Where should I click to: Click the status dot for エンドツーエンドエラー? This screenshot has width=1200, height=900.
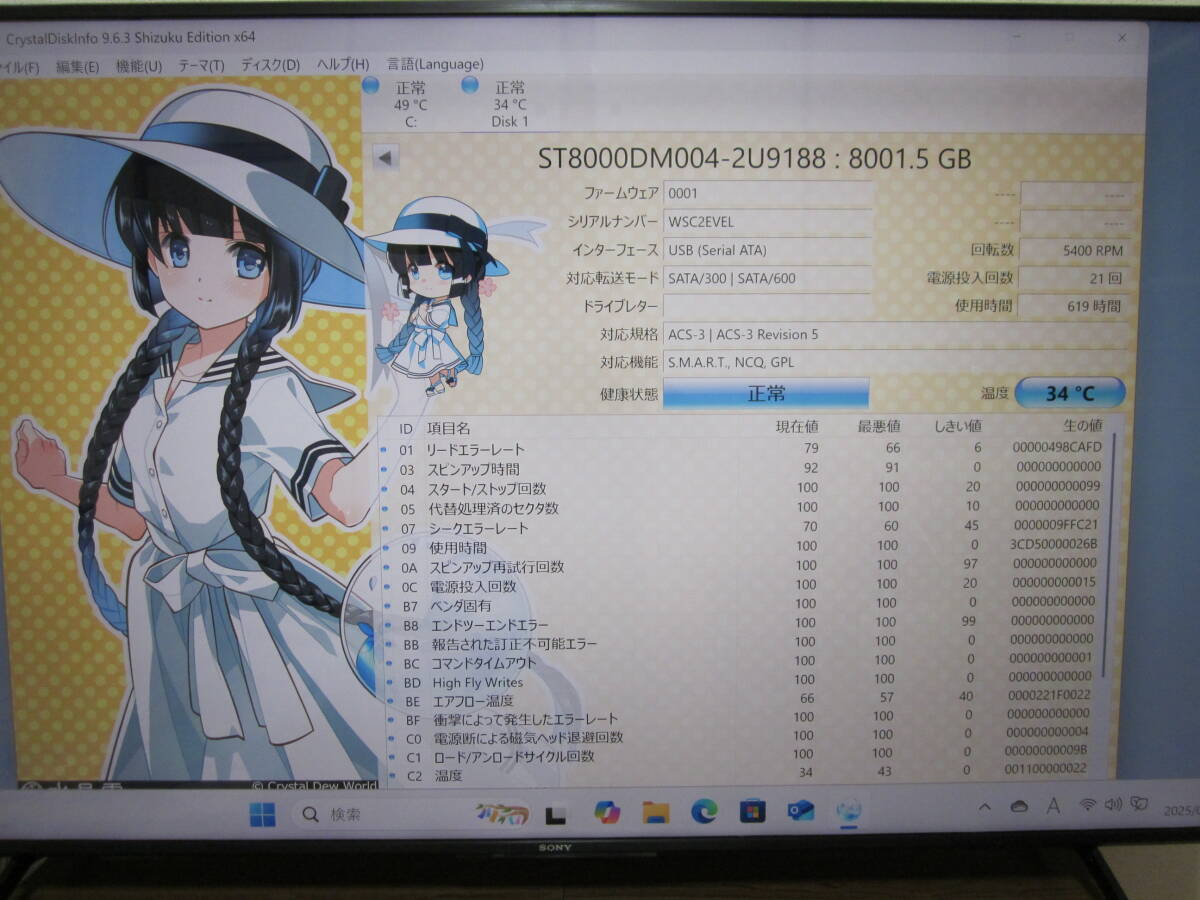(388, 625)
